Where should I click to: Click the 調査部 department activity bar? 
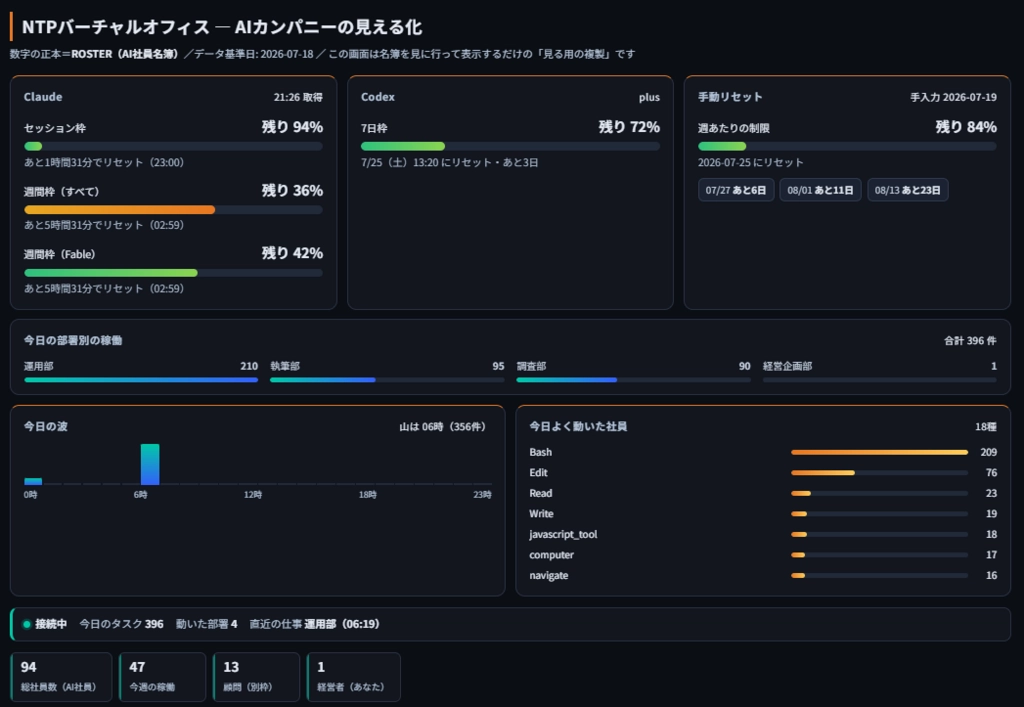pyautogui.click(x=633, y=380)
